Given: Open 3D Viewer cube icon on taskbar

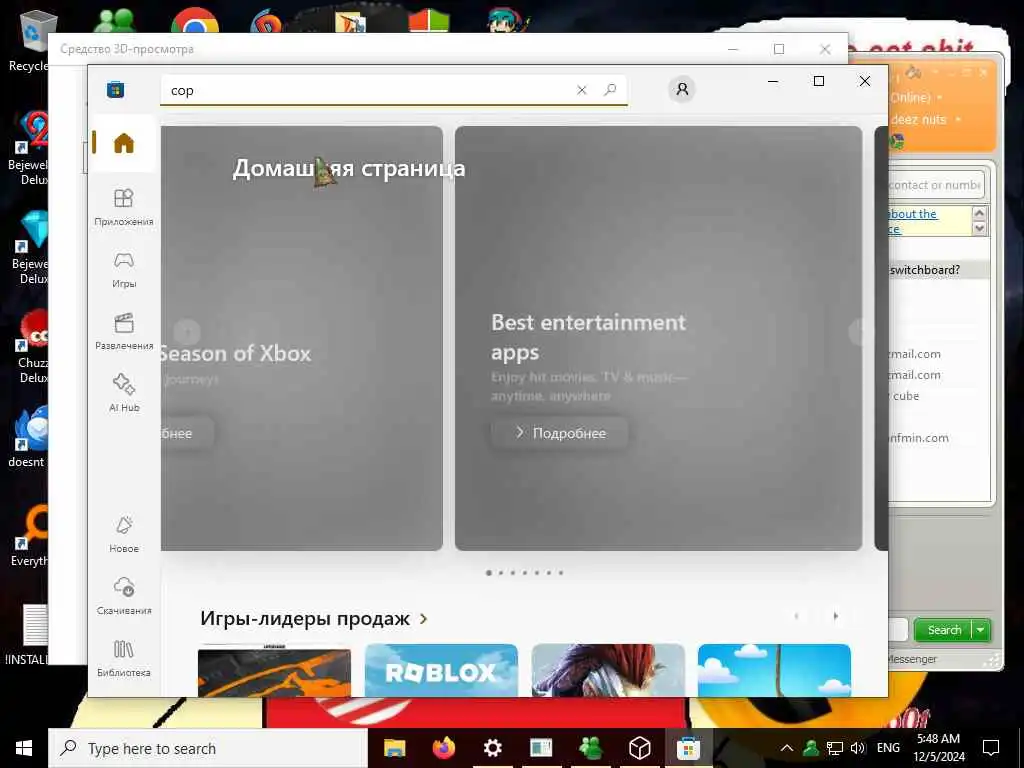Looking at the screenshot, I should 639,748.
